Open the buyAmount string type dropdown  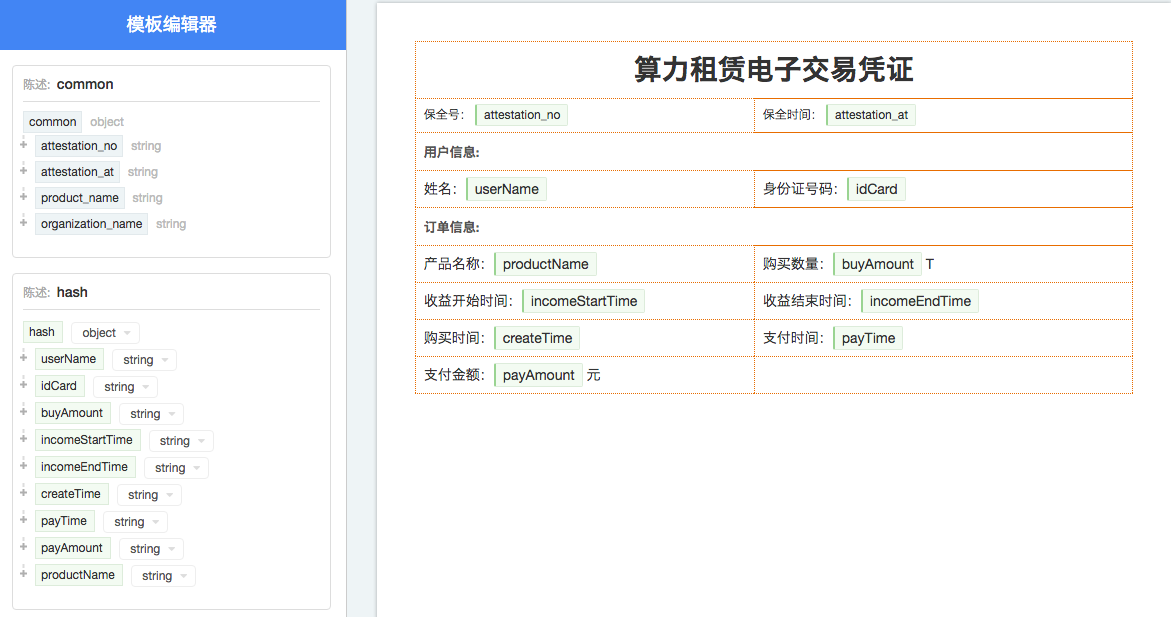click(152, 414)
